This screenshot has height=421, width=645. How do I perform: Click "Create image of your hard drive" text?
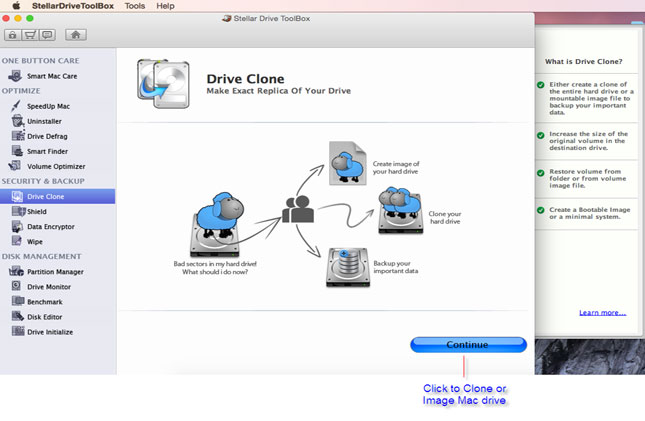[x=396, y=167]
